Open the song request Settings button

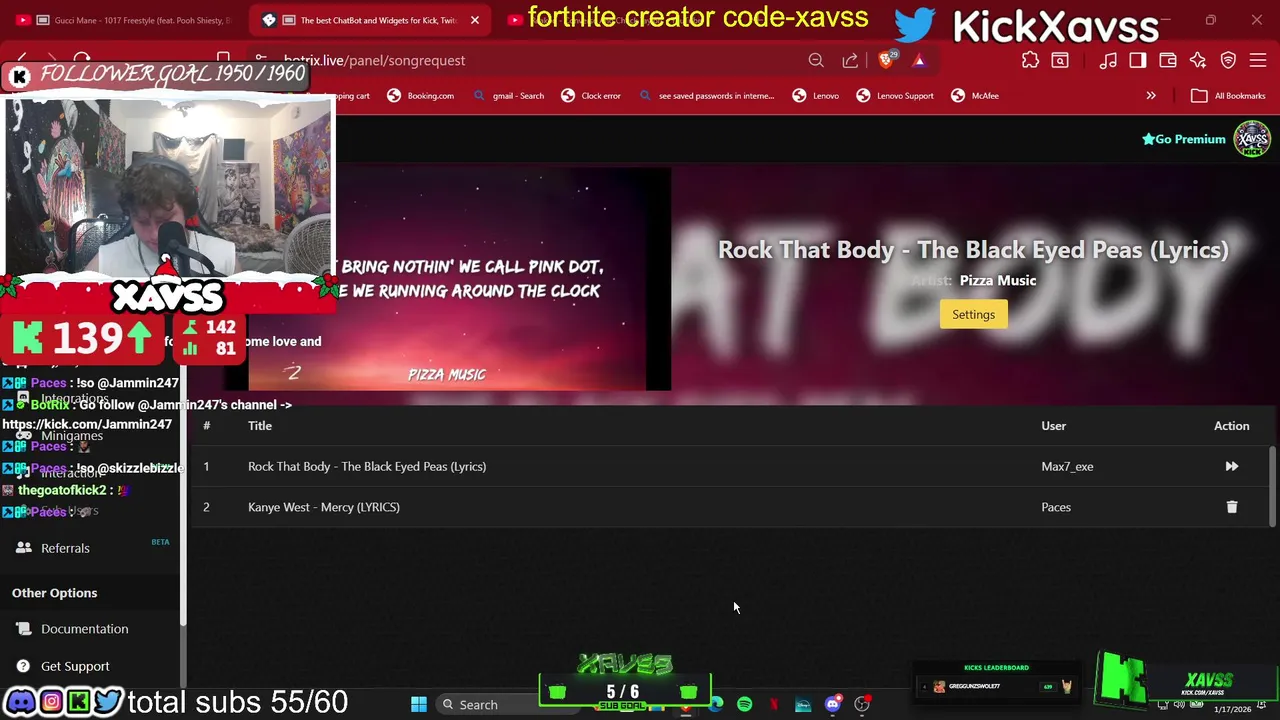[x=973, y=314]
